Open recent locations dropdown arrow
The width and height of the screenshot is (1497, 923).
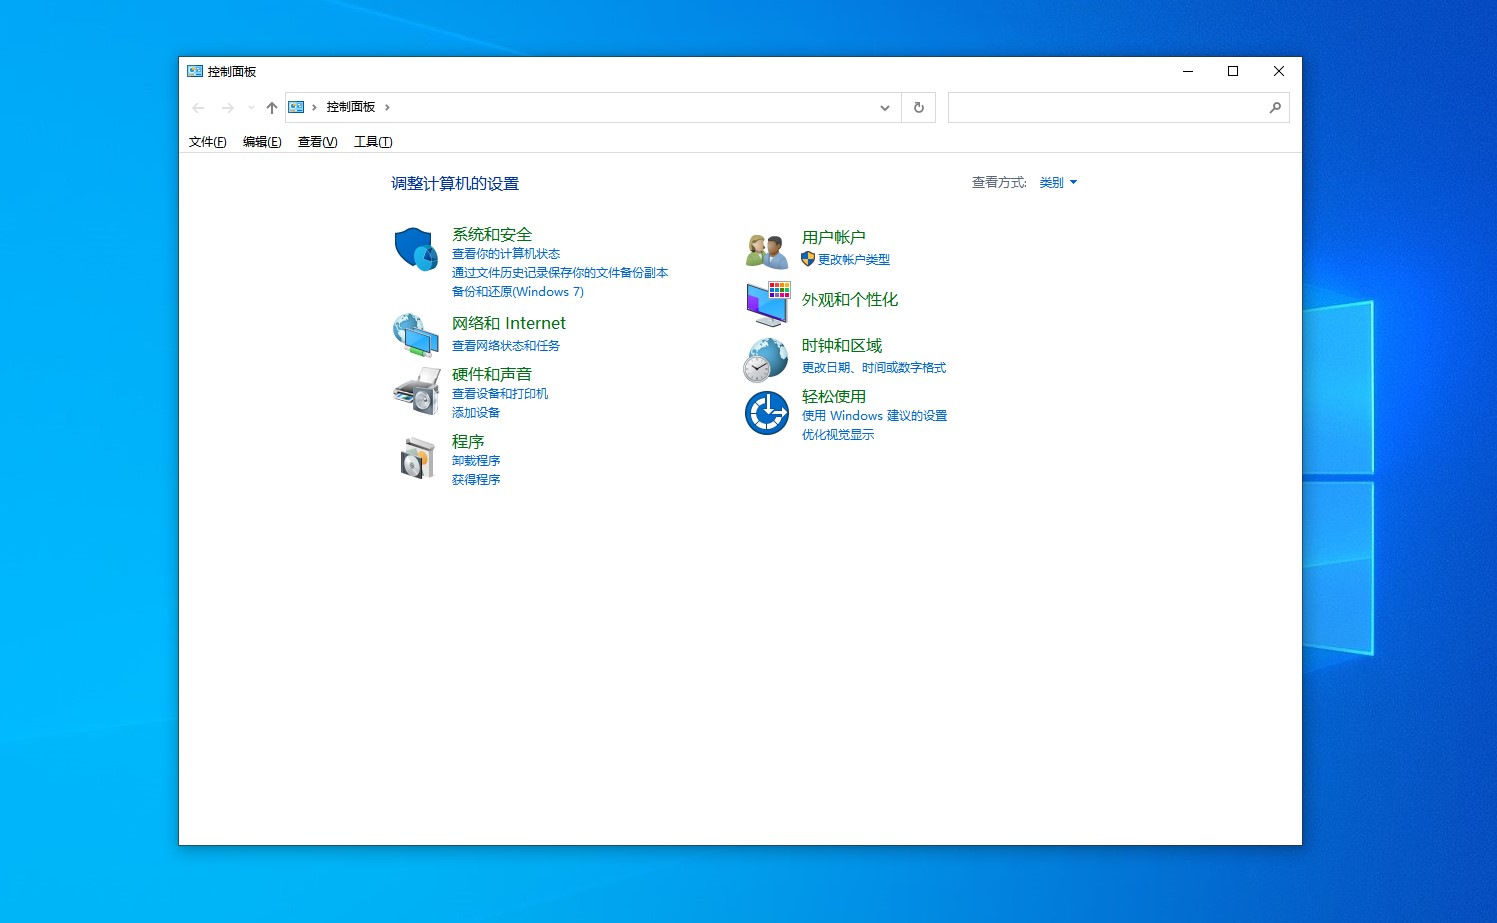tap(251, 108)
